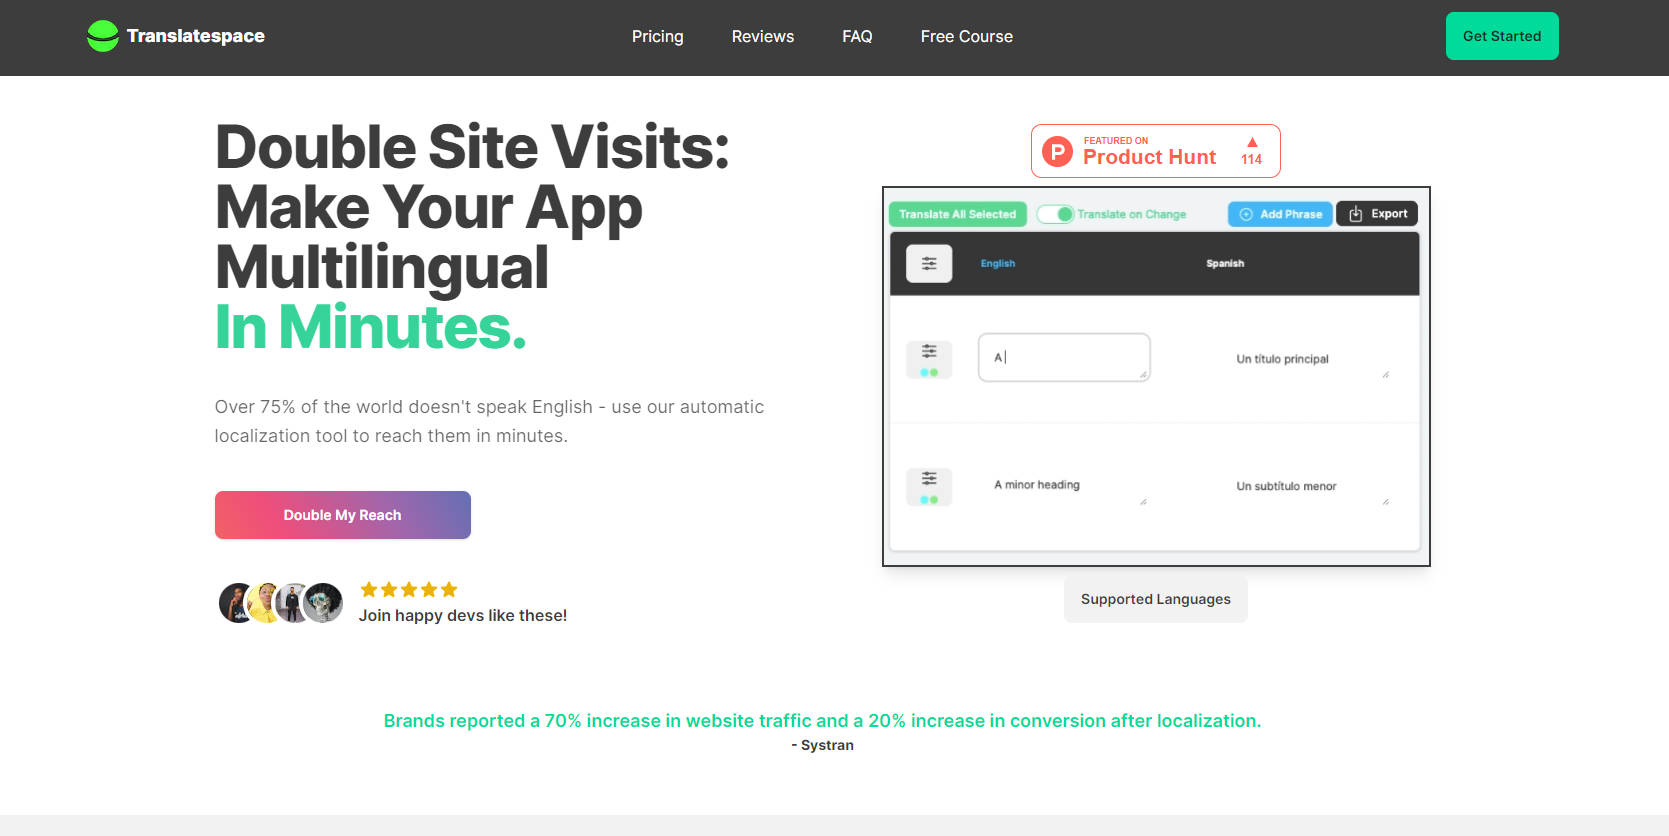Expand the Supported Languages list
This screenshot has height=836, width=1669.
pyautogui.click(x=1155, y=599)
